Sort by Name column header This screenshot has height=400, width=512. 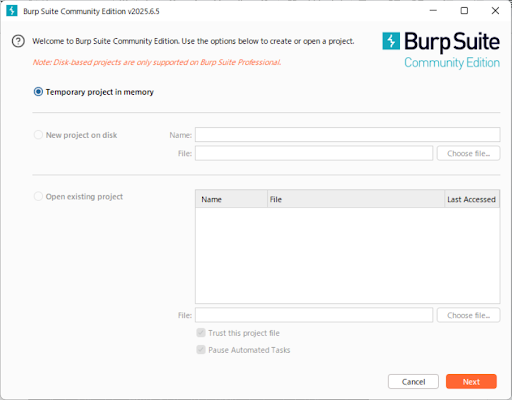click(231, 199)
